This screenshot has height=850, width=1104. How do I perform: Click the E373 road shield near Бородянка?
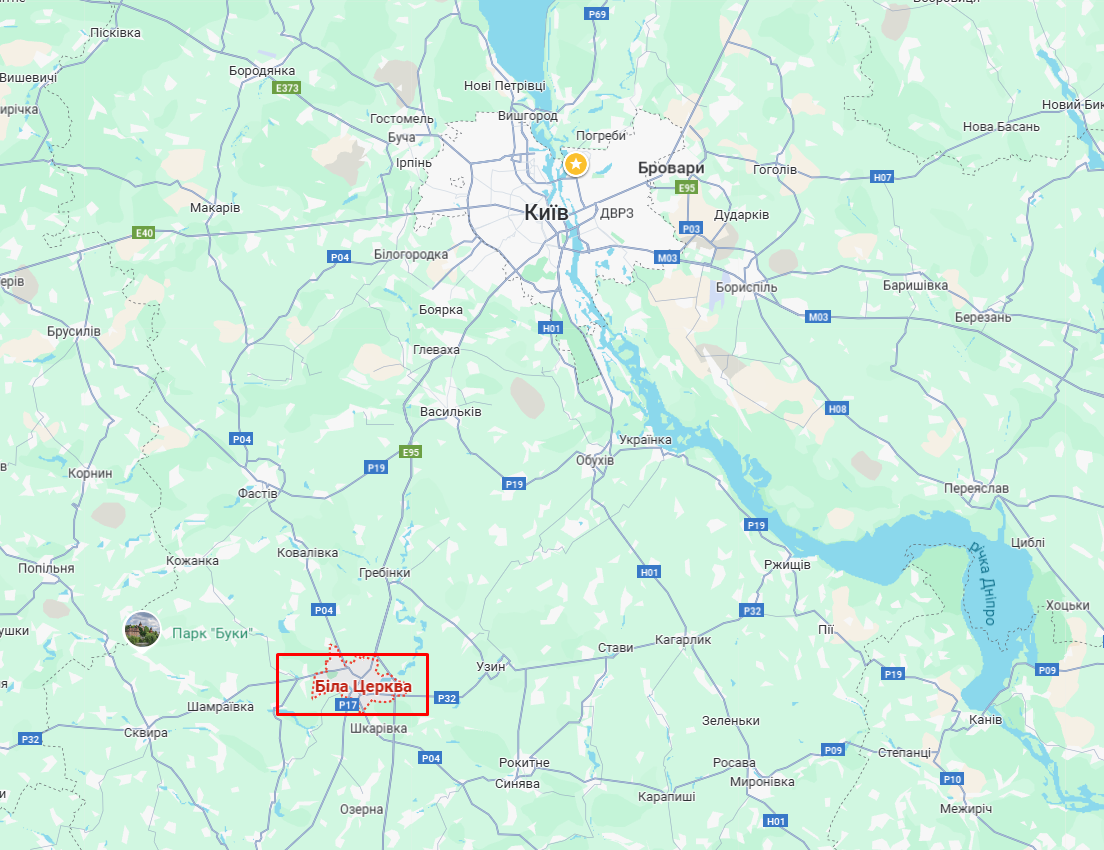tap(287, 88)
